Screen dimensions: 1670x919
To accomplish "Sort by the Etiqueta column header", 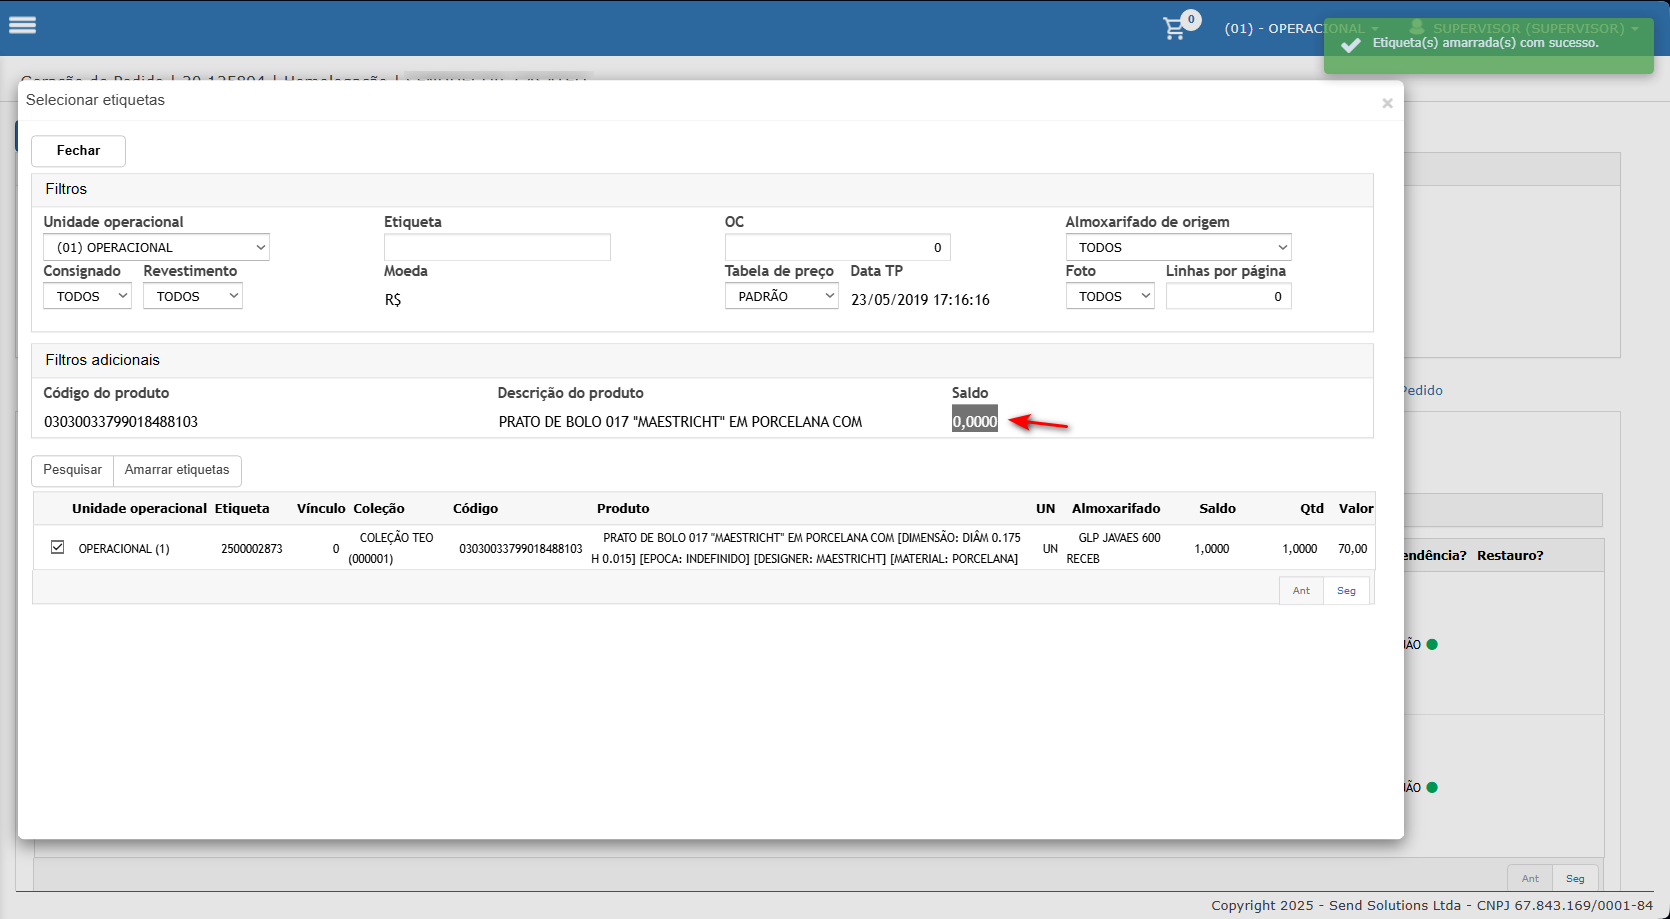I will [x=242, y=508].
